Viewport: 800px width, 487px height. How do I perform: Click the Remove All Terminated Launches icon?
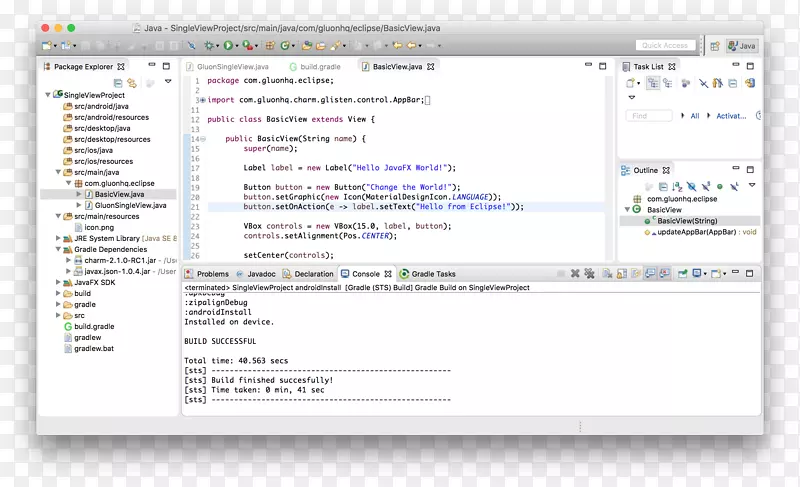point(589,273)
